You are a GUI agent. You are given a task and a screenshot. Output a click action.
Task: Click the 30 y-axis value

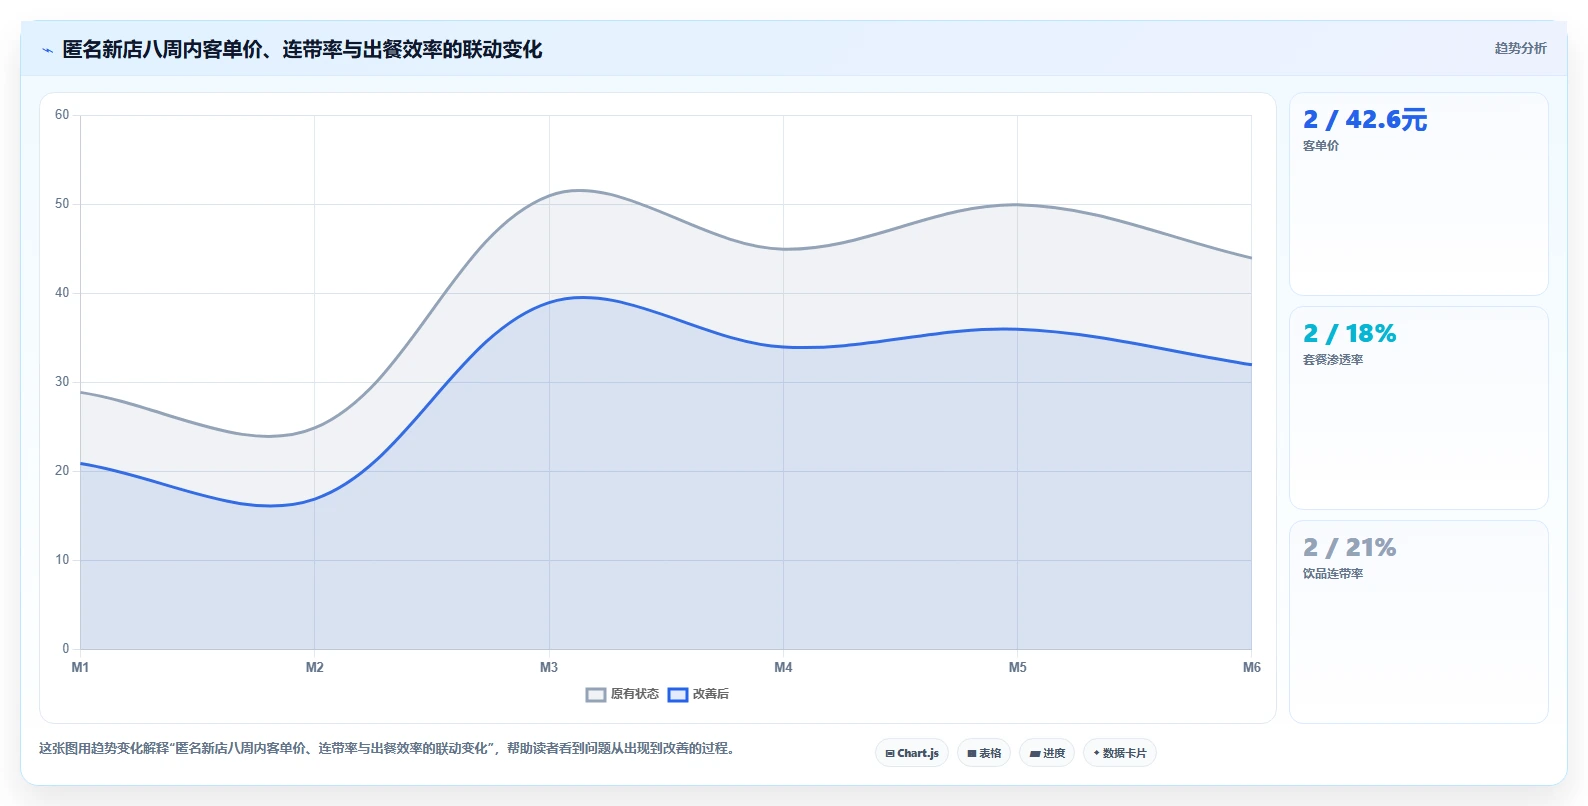click(62, 382)
